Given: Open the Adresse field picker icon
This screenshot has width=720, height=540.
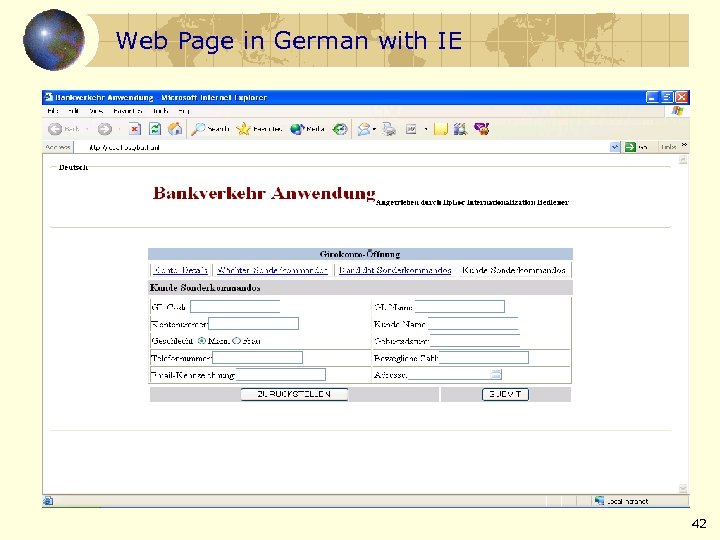Looking at the screenshot, I should [496, 374].
